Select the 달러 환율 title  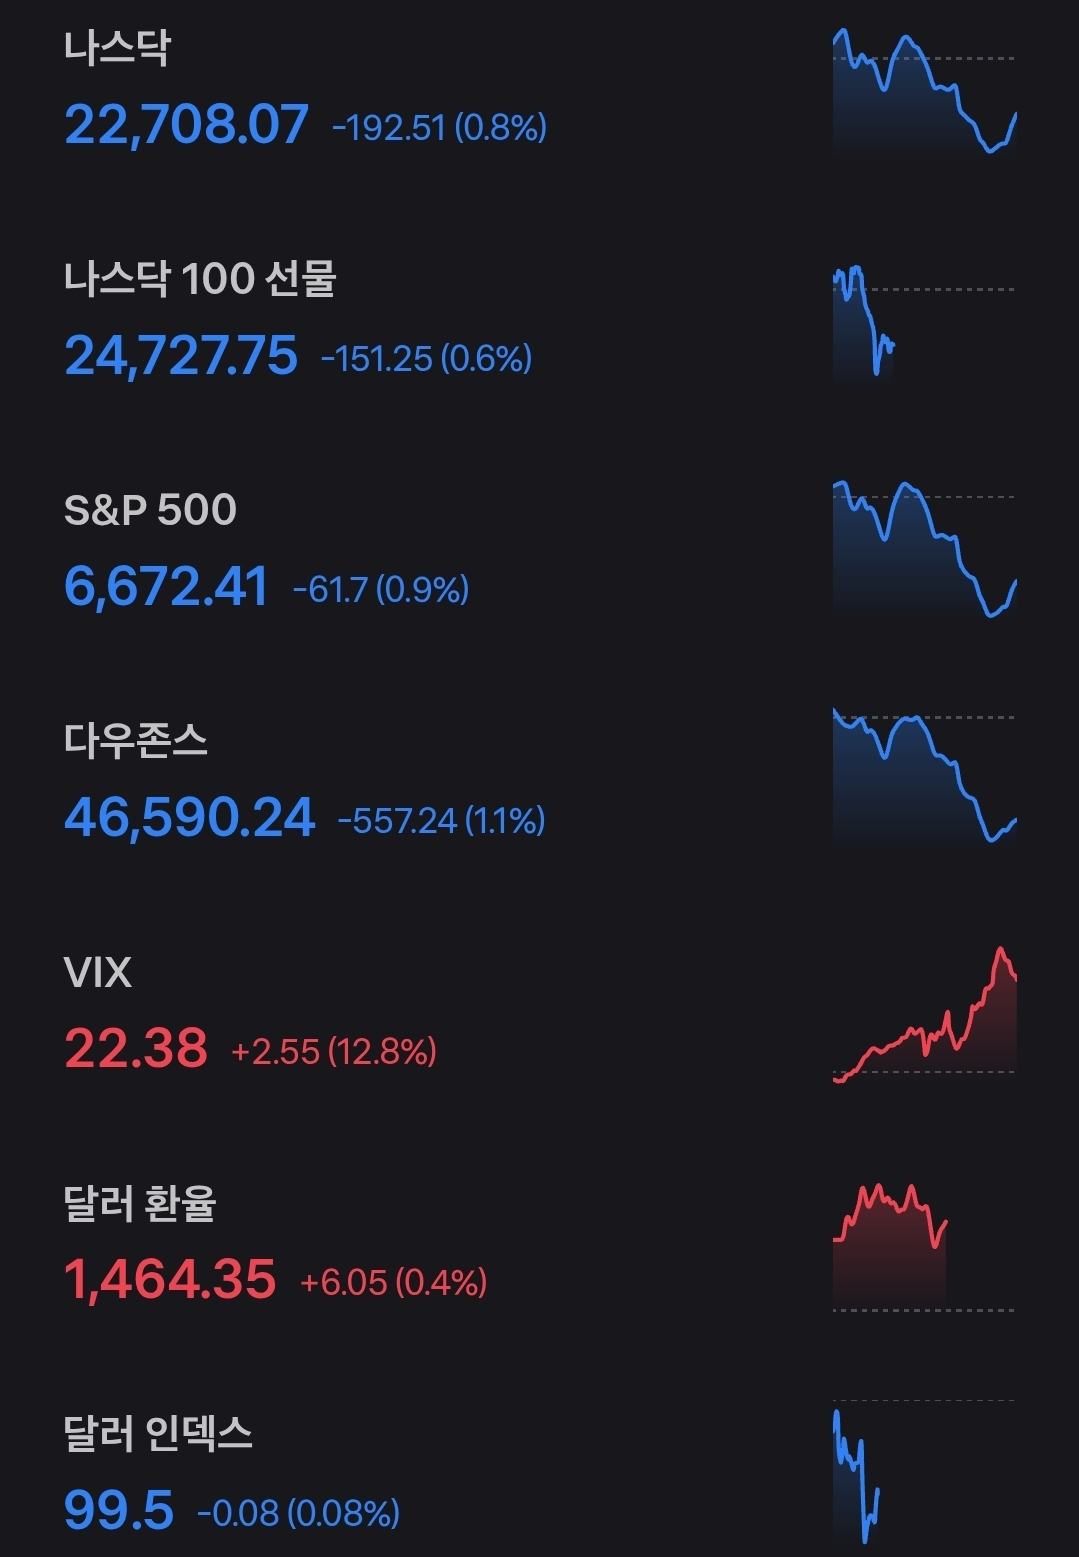140,1203
